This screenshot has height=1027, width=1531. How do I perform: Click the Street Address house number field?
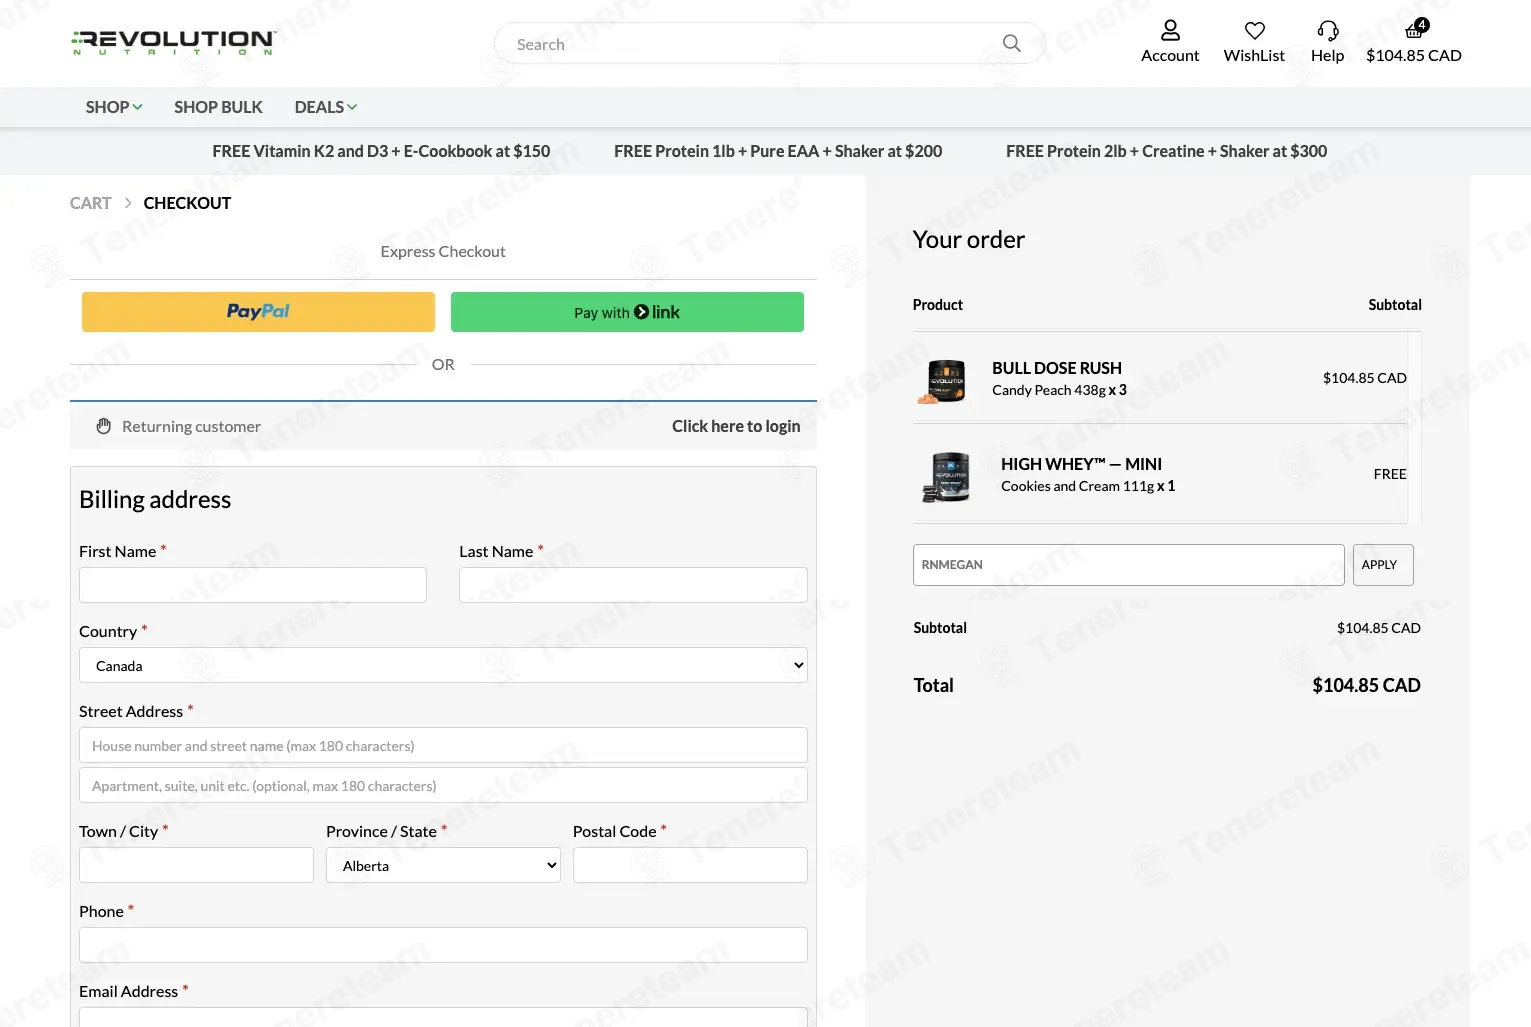(x=443, y=745)
